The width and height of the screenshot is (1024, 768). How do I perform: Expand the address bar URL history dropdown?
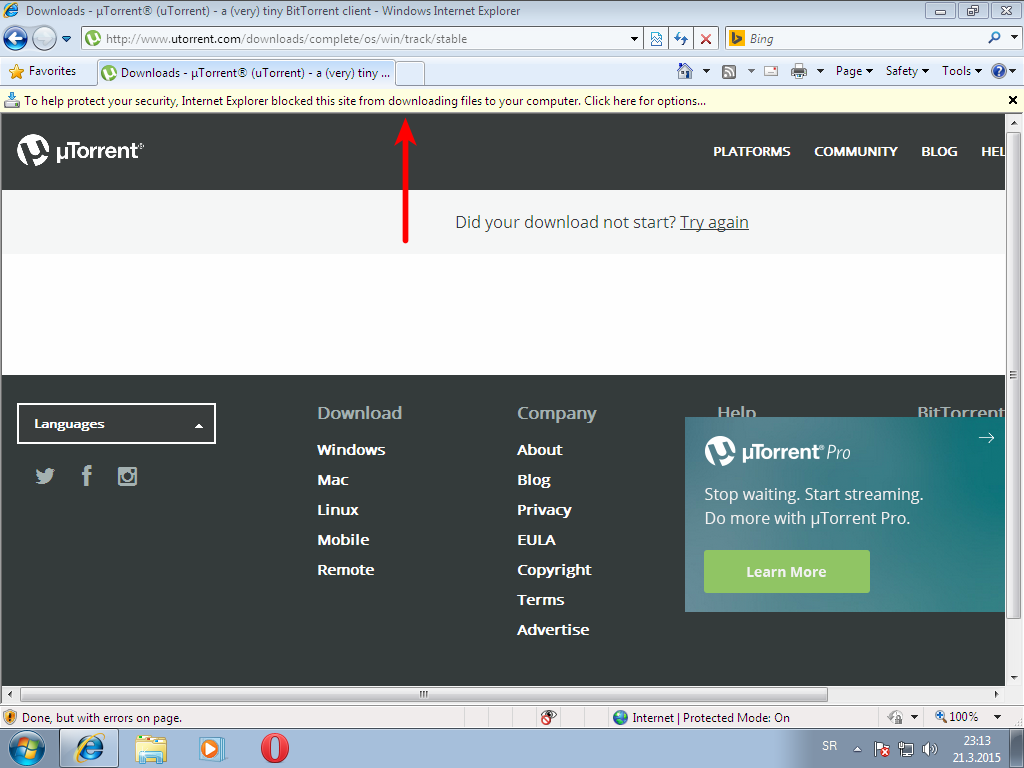(x=634, y=39)
